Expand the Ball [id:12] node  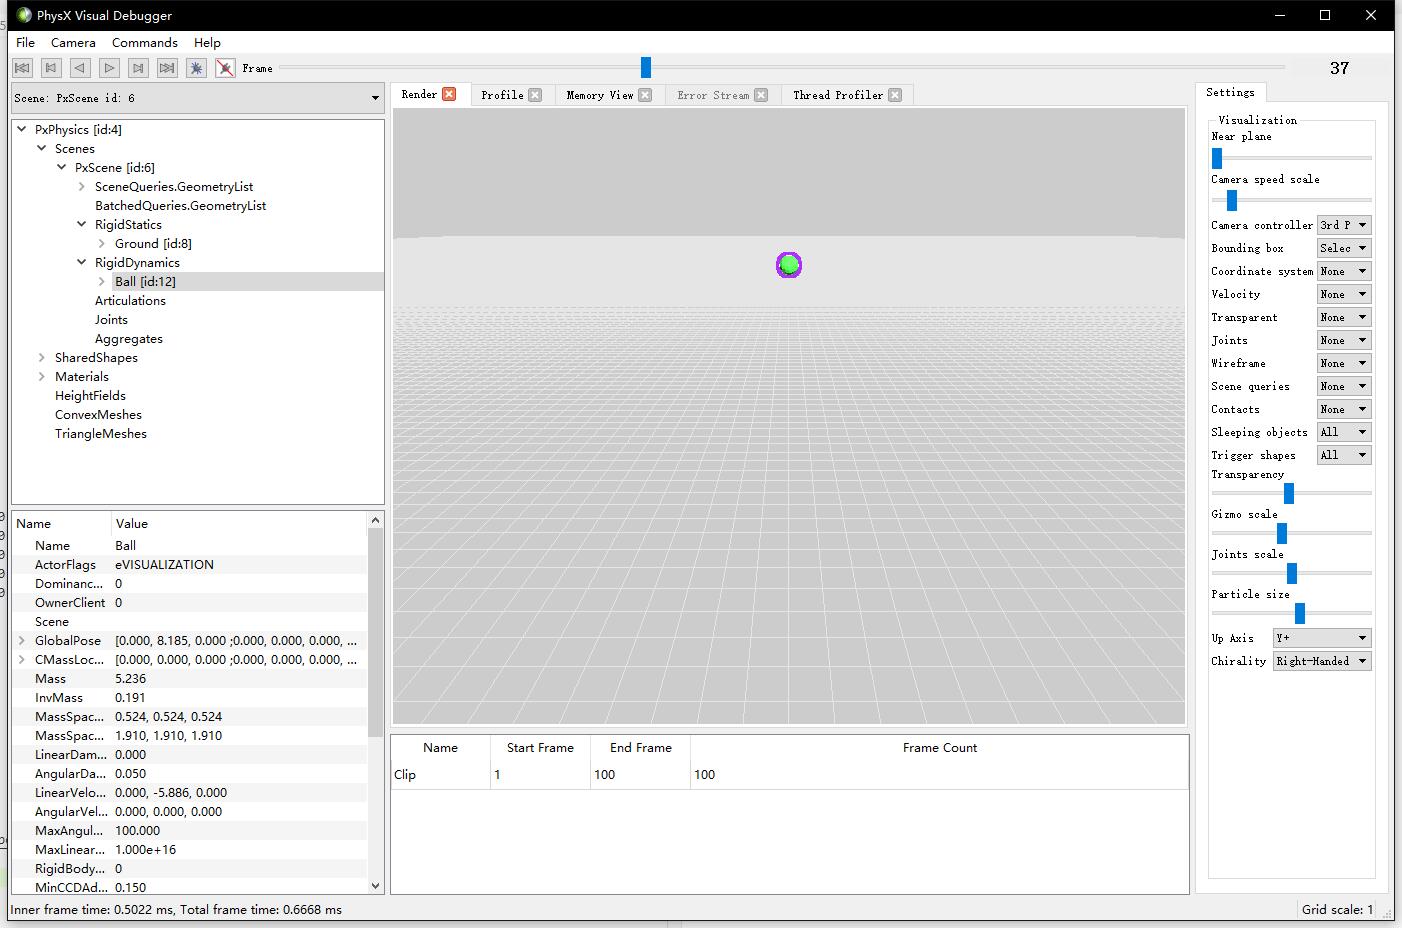(102, 281)
